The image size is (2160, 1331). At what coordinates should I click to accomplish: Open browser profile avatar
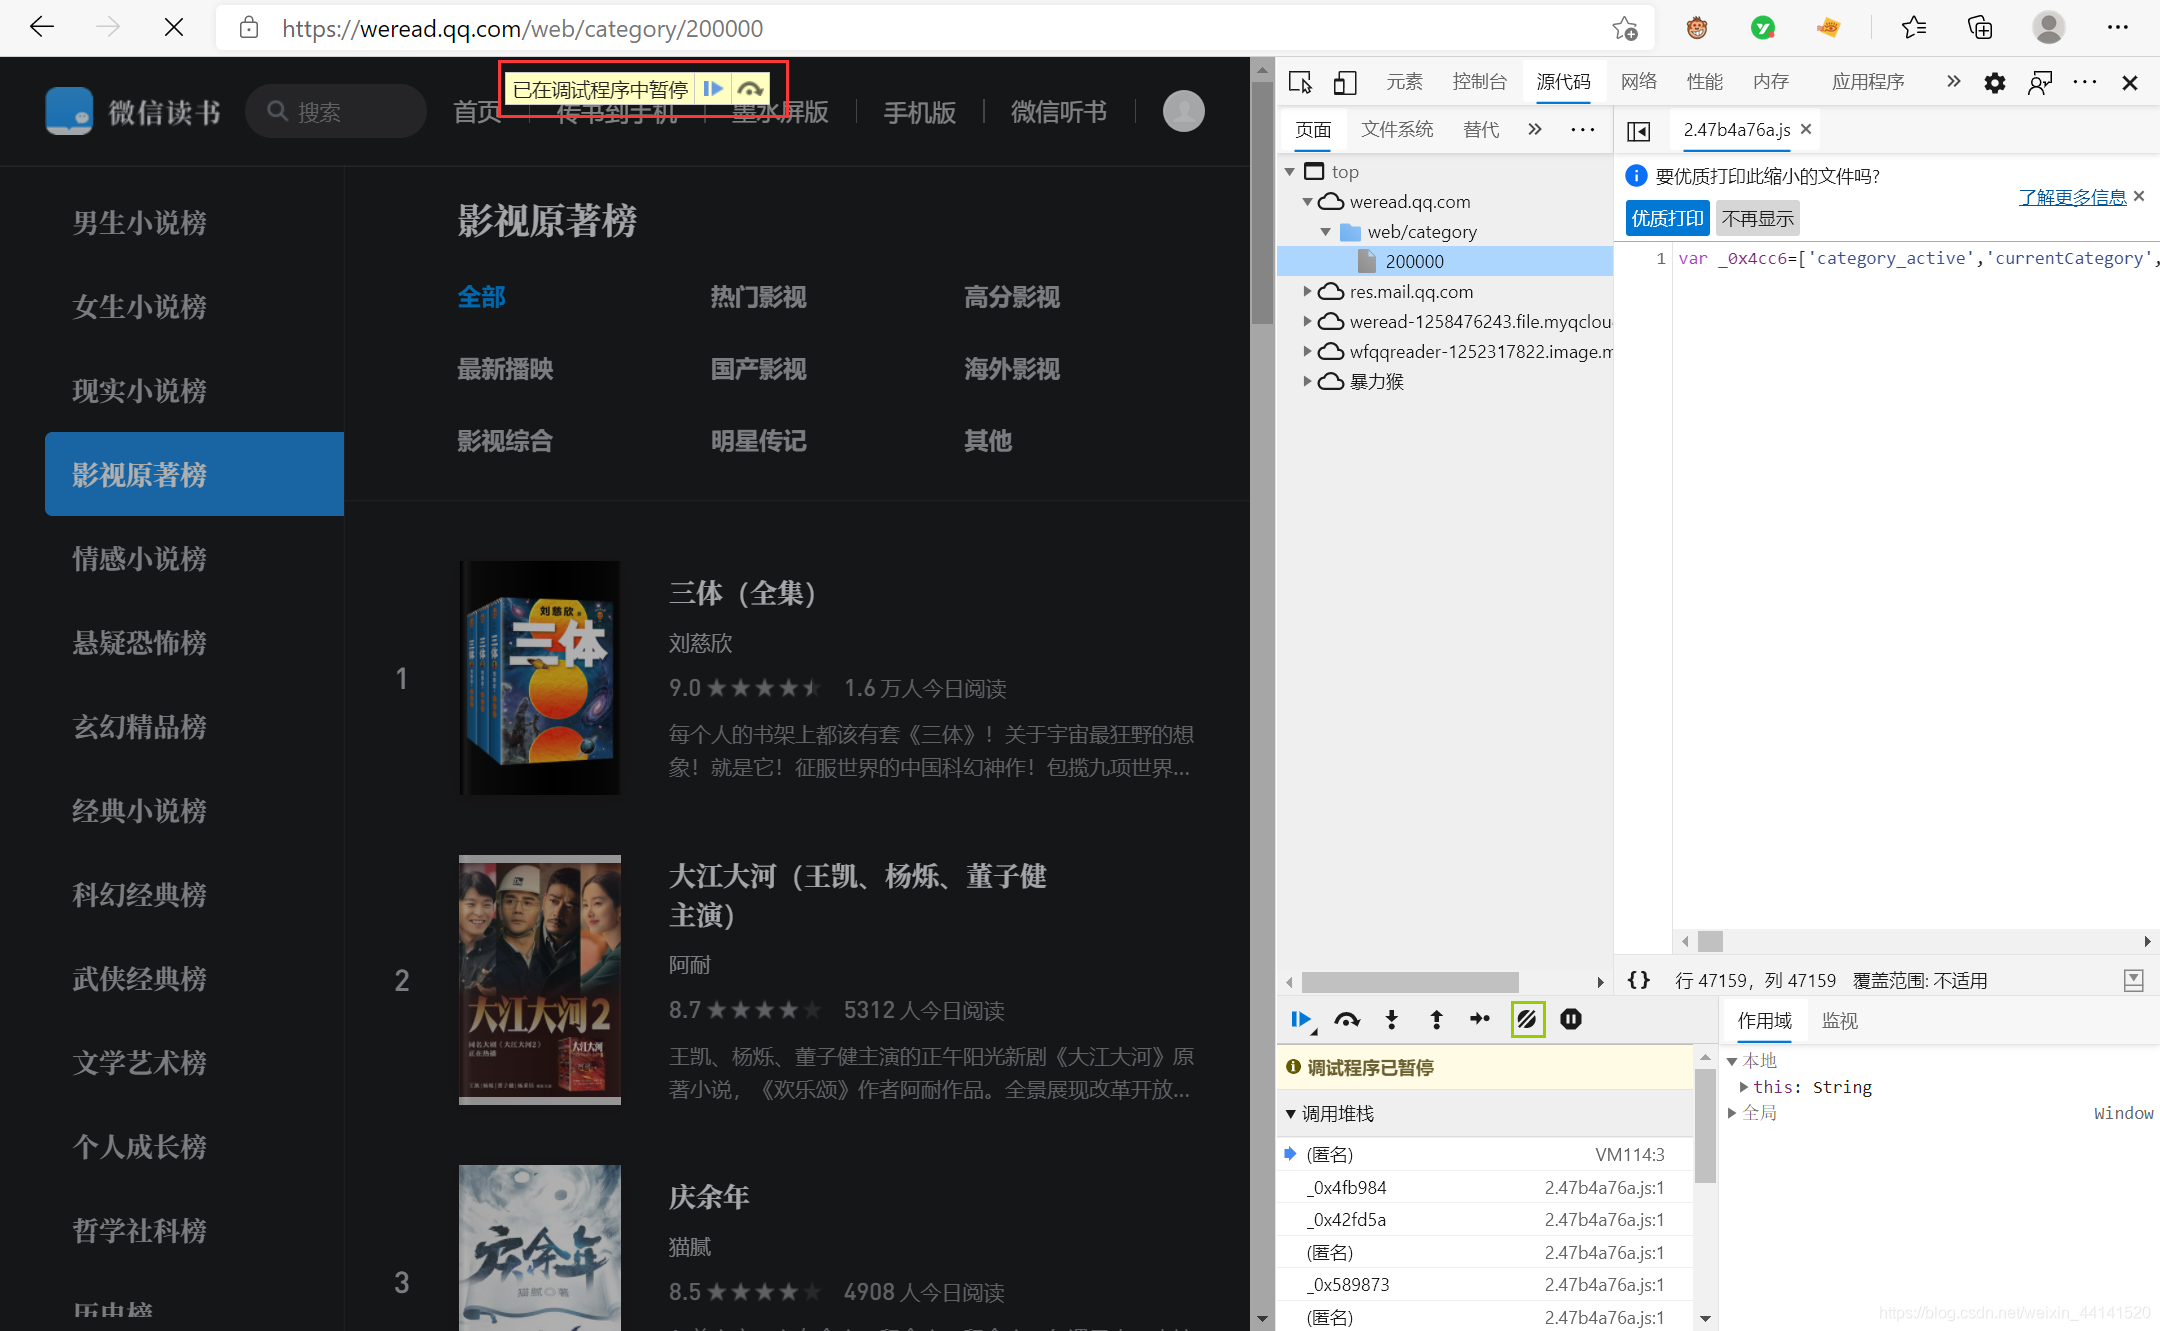click(2048, 28)
